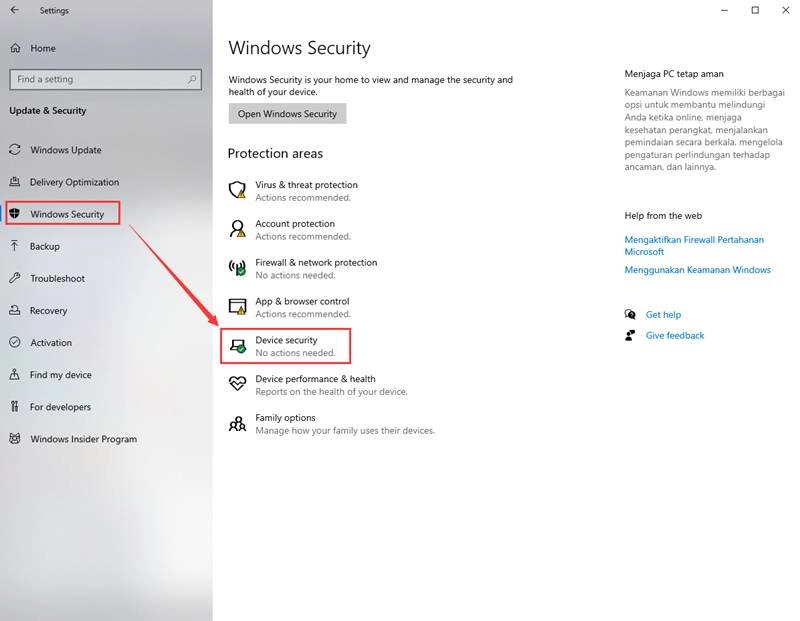This screenshot has width=800, height=621.
Task: Click the Find a setting search field
Action: tap(106, 80)
